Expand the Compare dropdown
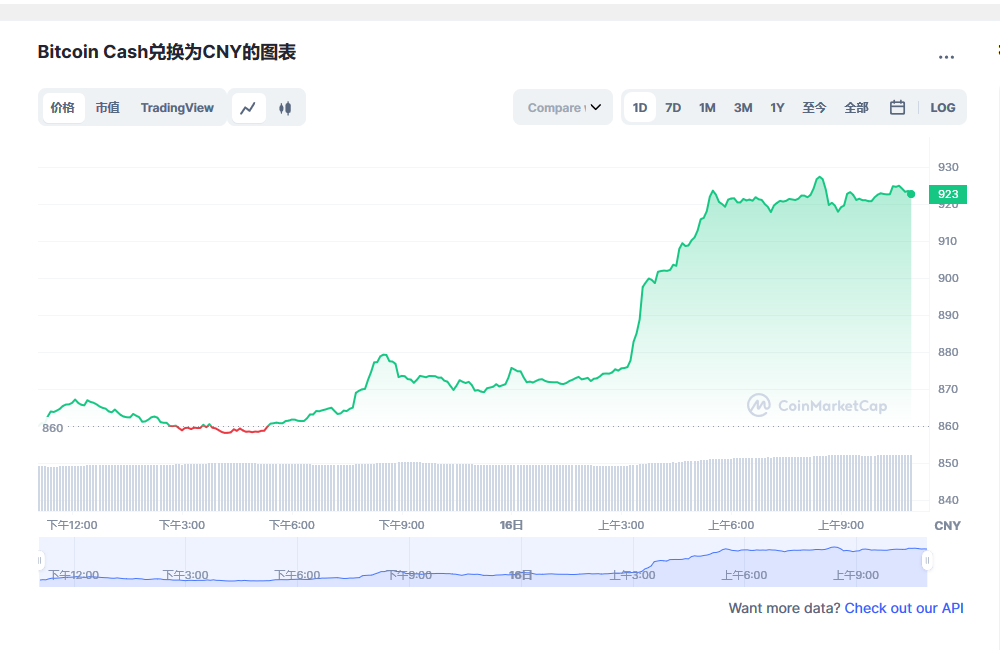 pyautogui.click(x=563, y=108)
